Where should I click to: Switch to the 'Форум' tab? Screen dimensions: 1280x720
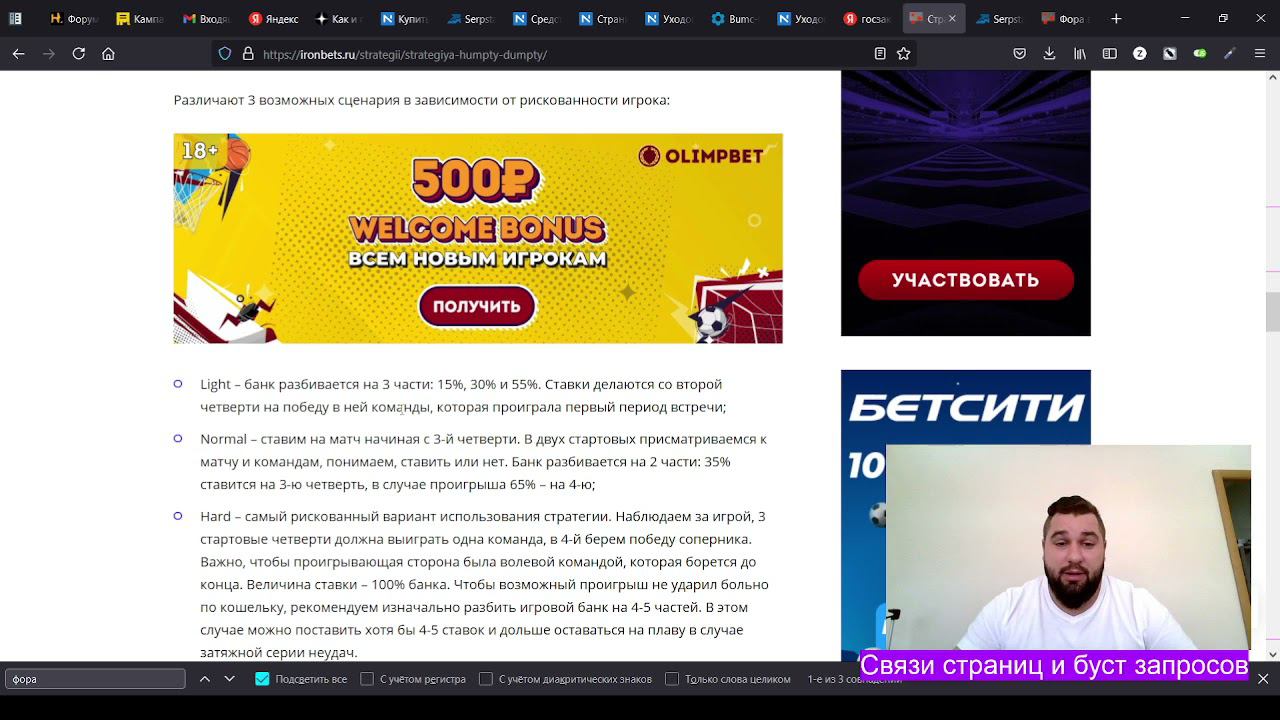pyautogui.click(x=74, y=18)
